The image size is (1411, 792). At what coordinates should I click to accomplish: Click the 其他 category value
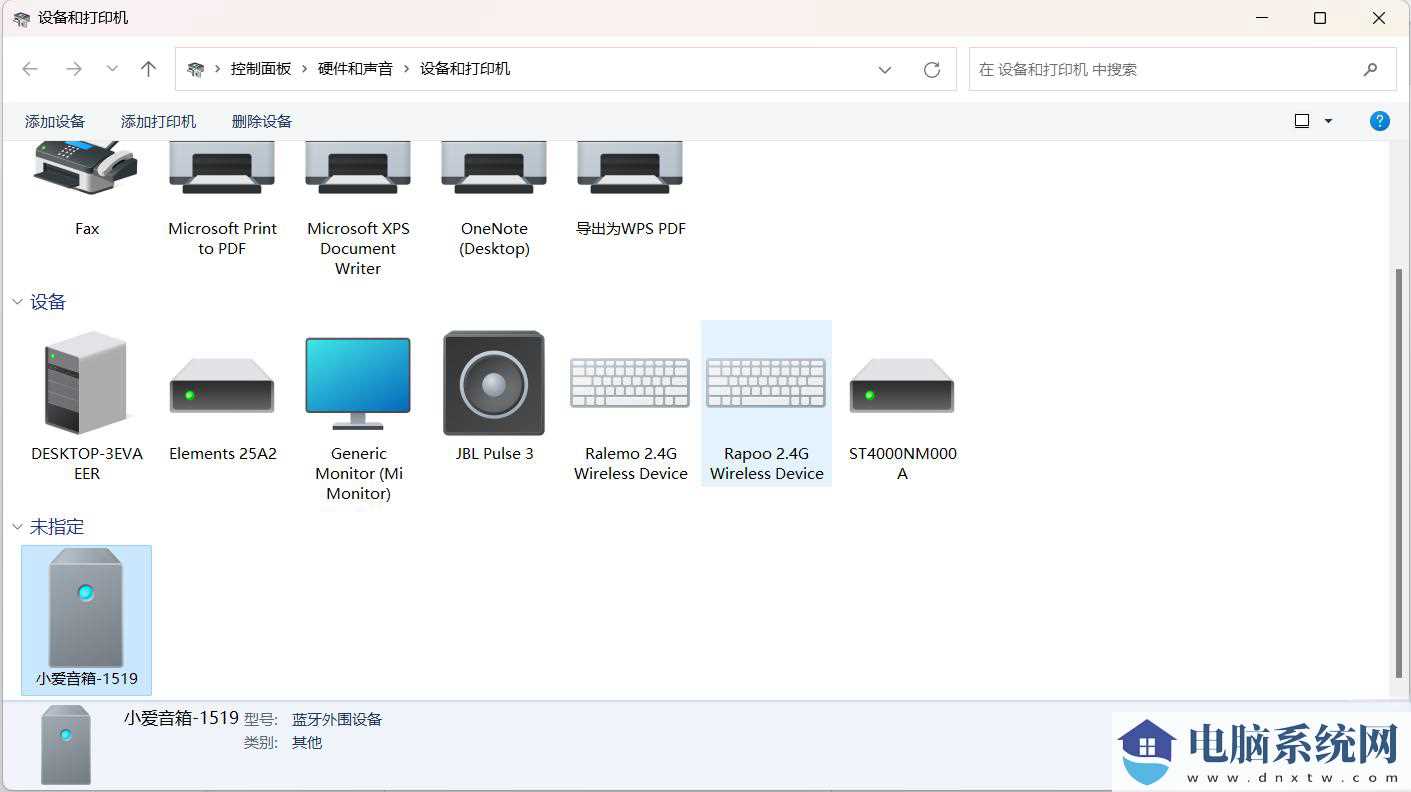point(307,743)
